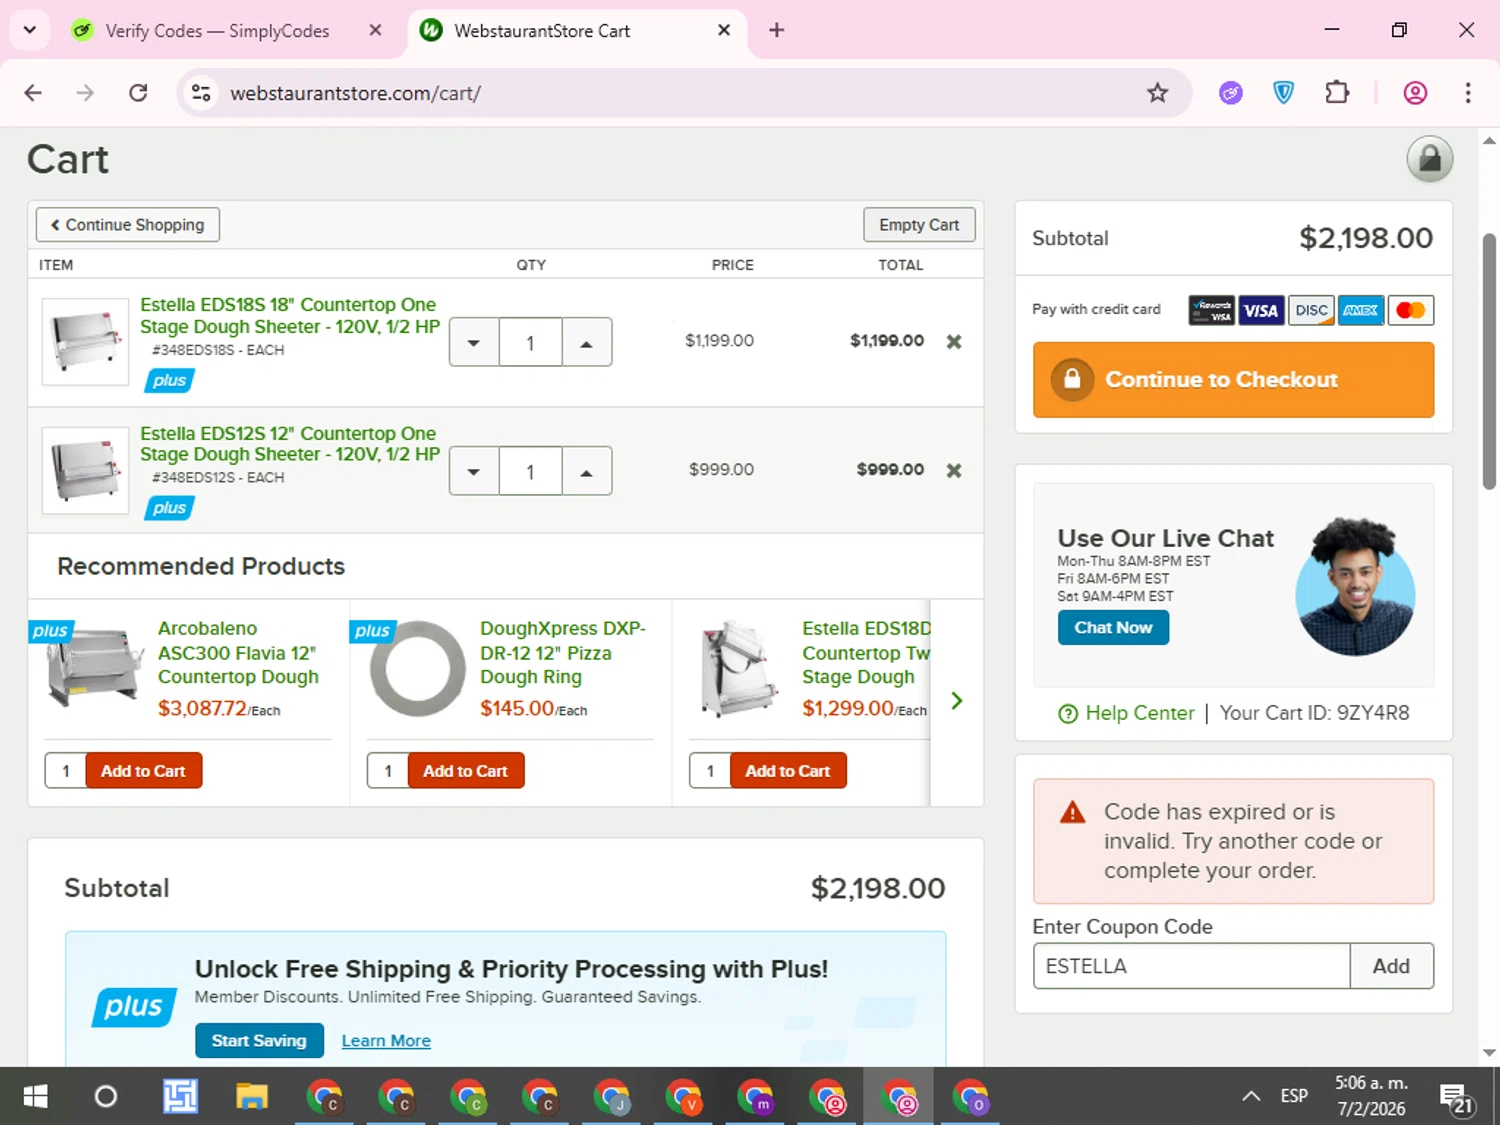Add Arcobaleno ASC300 Flavia to cart
The height and width of the screenshot is (1125, 1500).
[x=144, y=771]
